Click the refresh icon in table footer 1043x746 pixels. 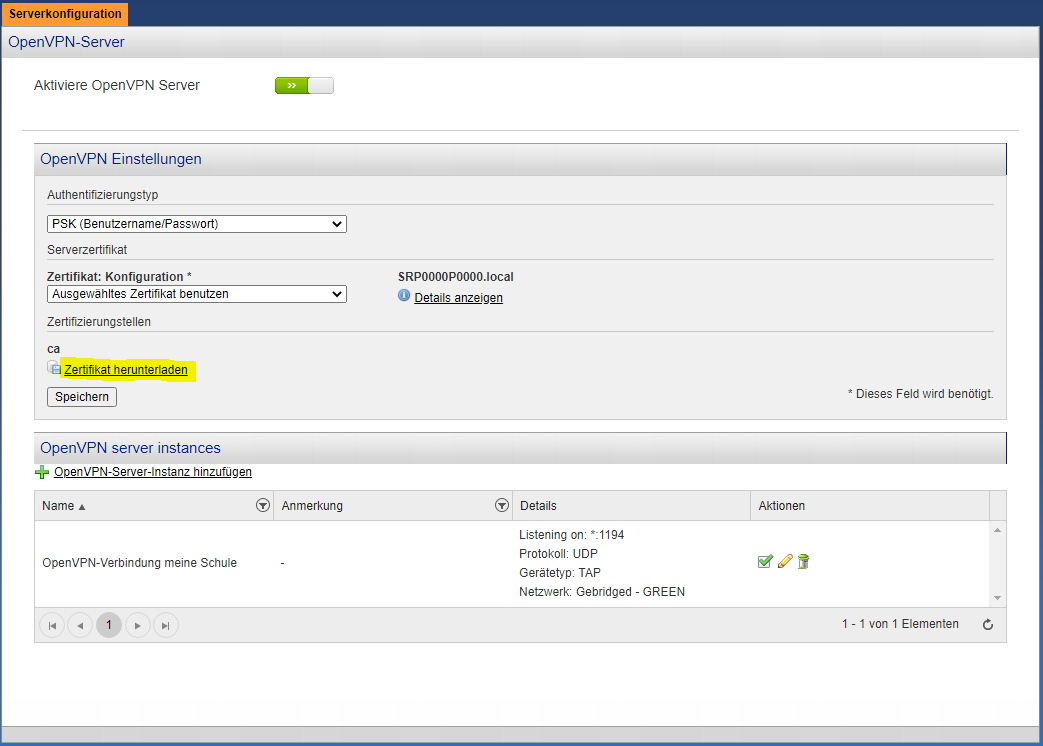coord(988,624)
